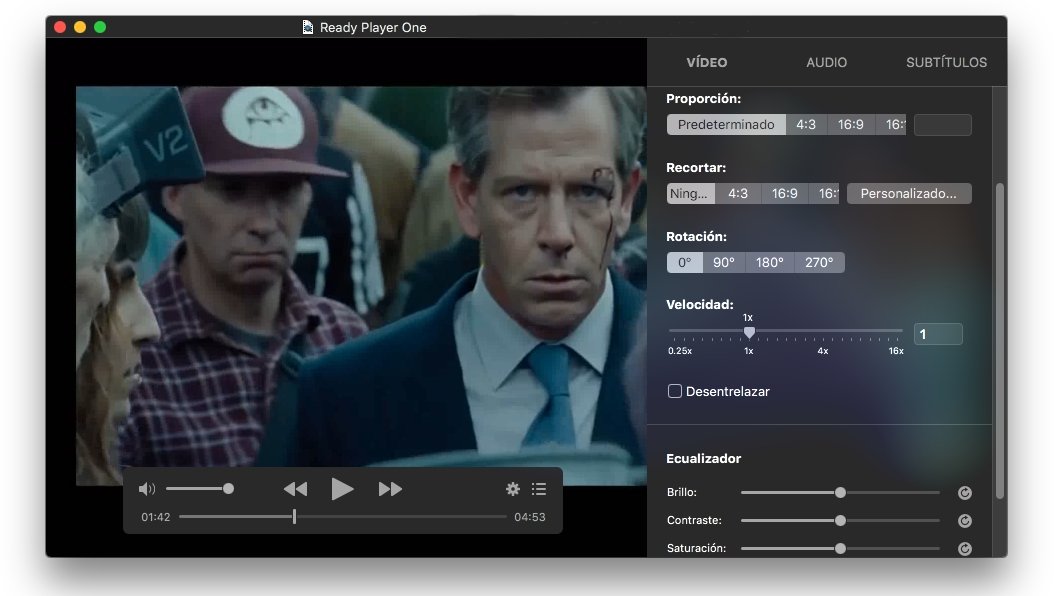
Task: Click the Brillo slider knob
Action: click(840, 493)
